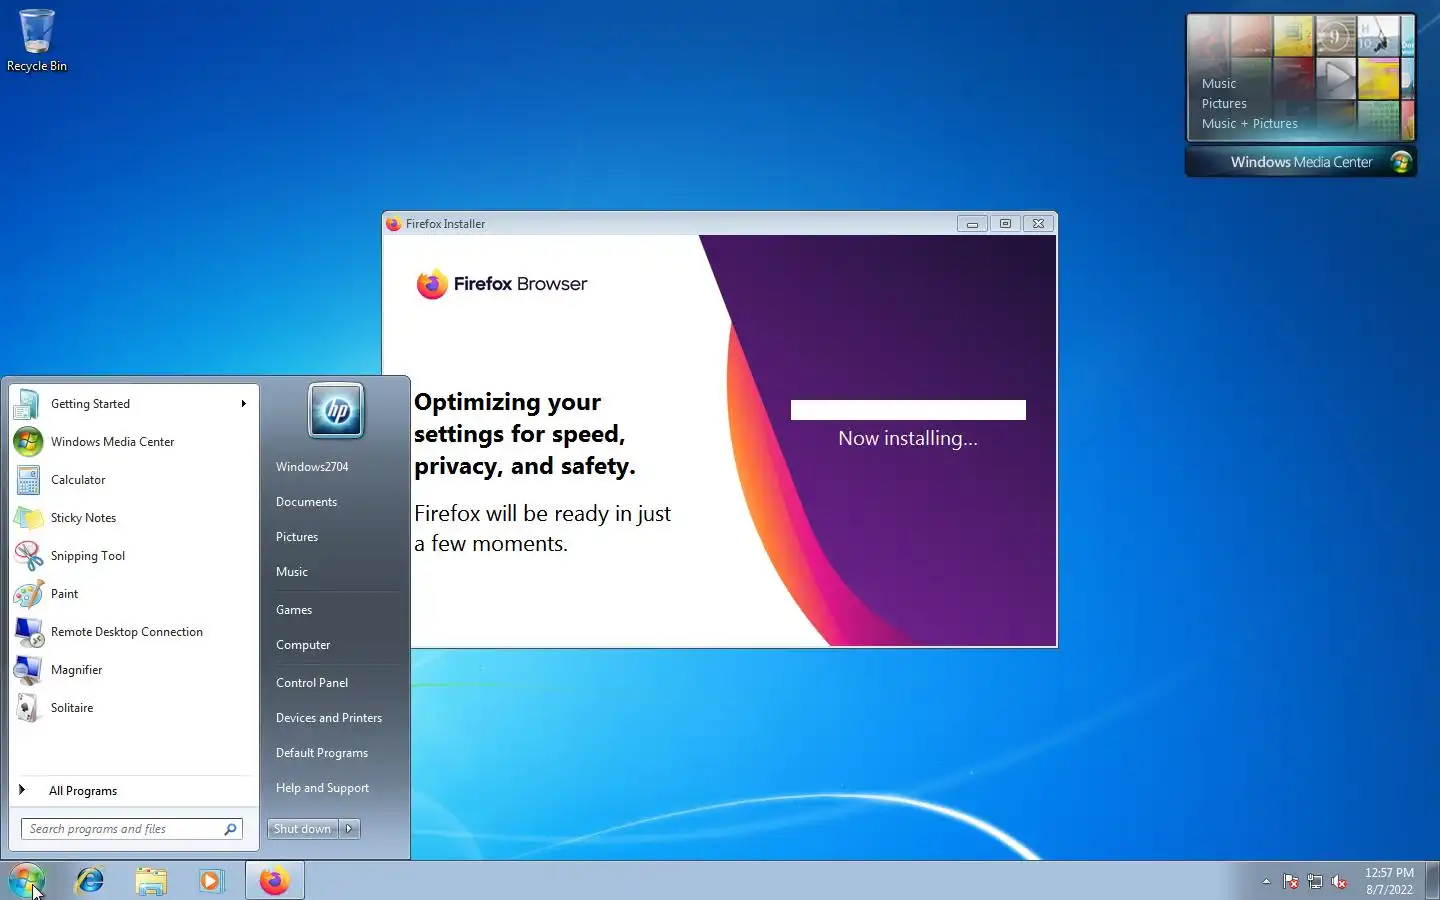Viewport: 1440px width, 900px height.
Task: Expand All Programs list
Action: 134,791
